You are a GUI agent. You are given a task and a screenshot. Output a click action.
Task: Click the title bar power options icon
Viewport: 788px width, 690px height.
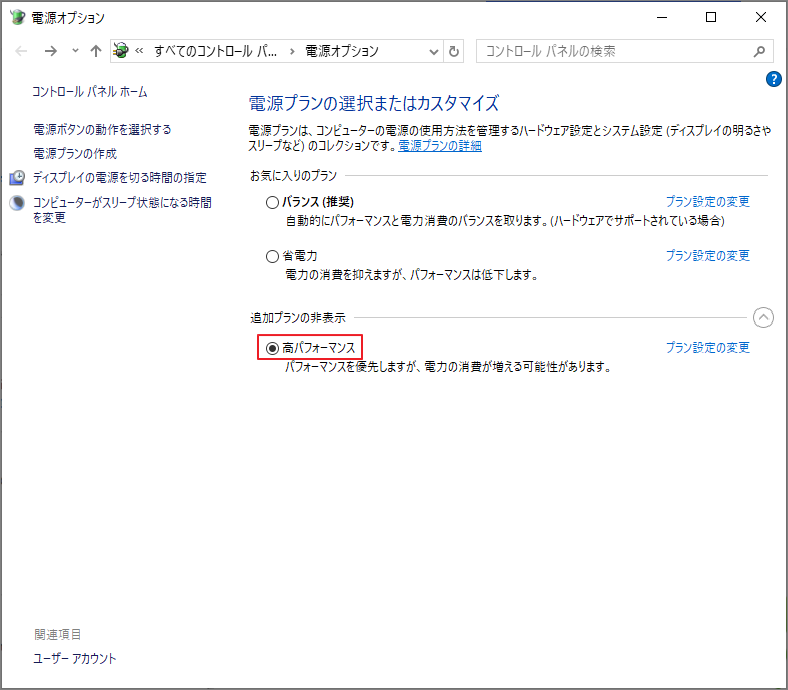pos(18,17)
